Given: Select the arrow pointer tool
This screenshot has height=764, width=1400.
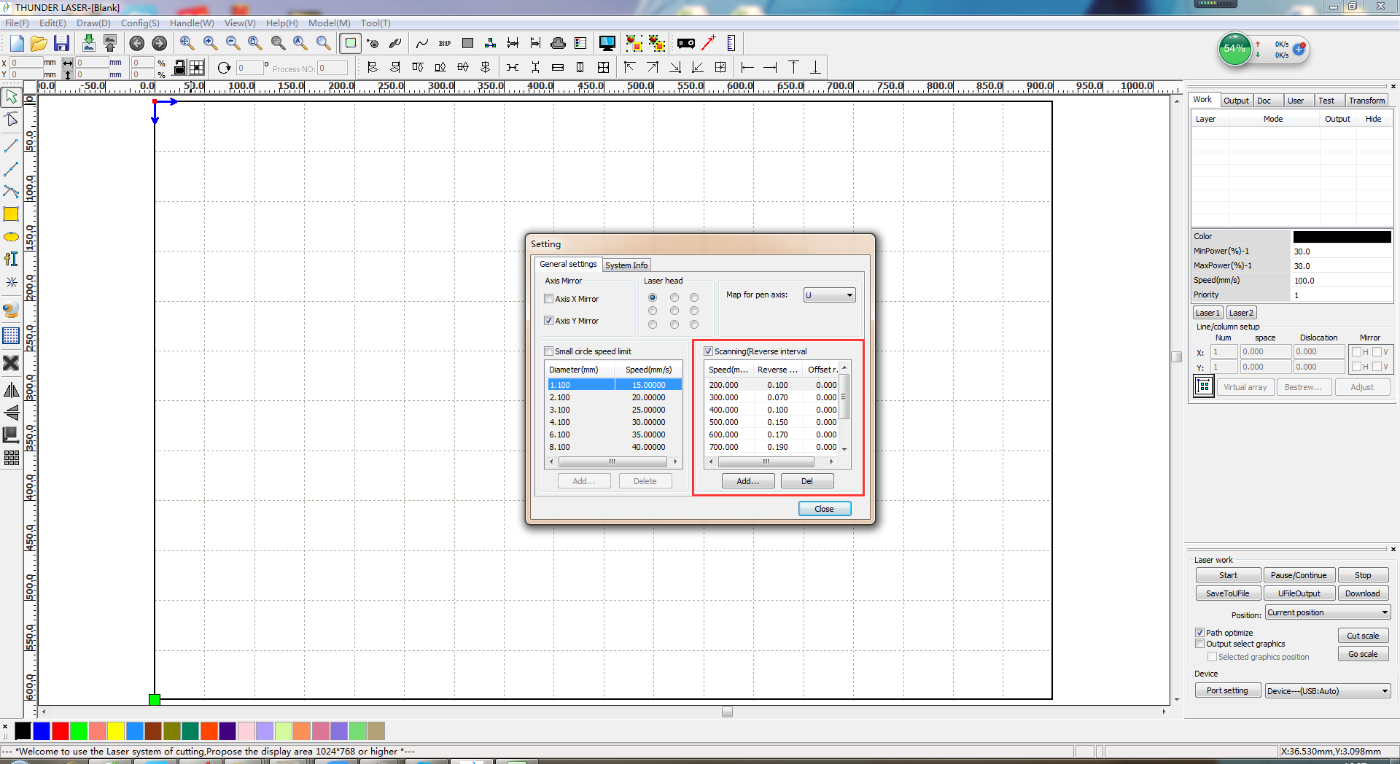Looking at the screenshot, I should click(11, 97).
